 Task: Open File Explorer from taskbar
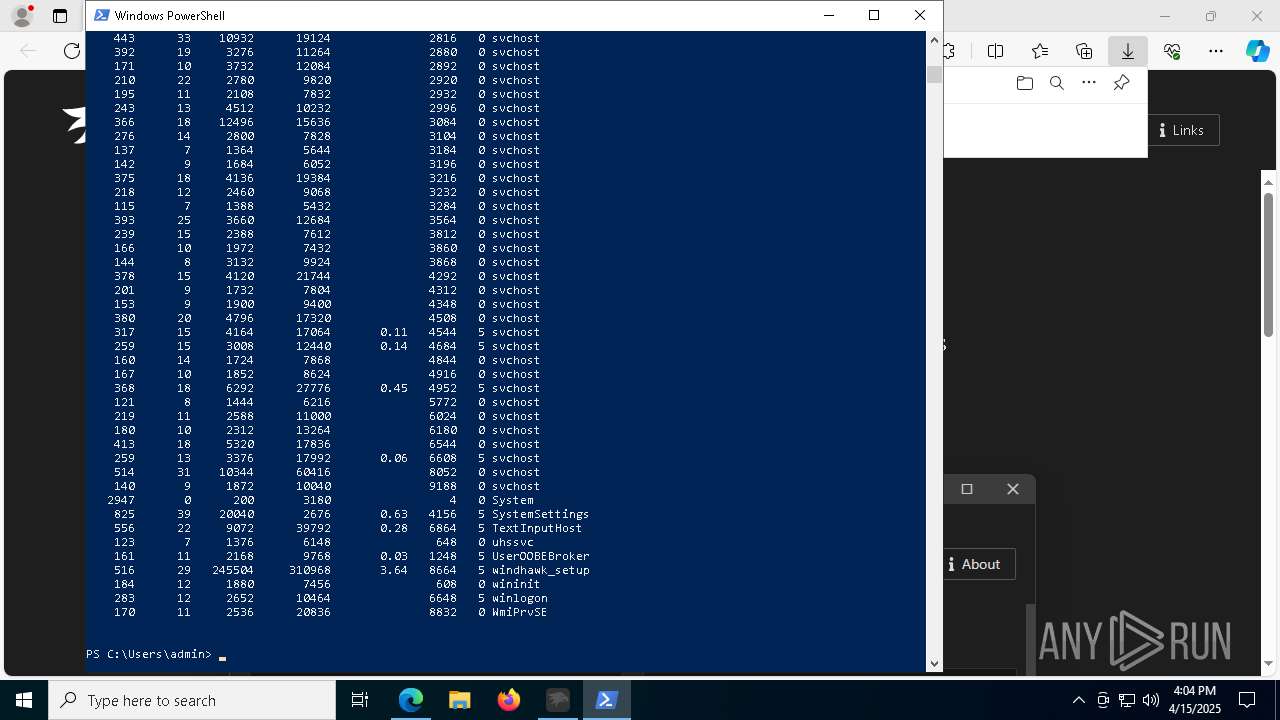pos(460,700)
